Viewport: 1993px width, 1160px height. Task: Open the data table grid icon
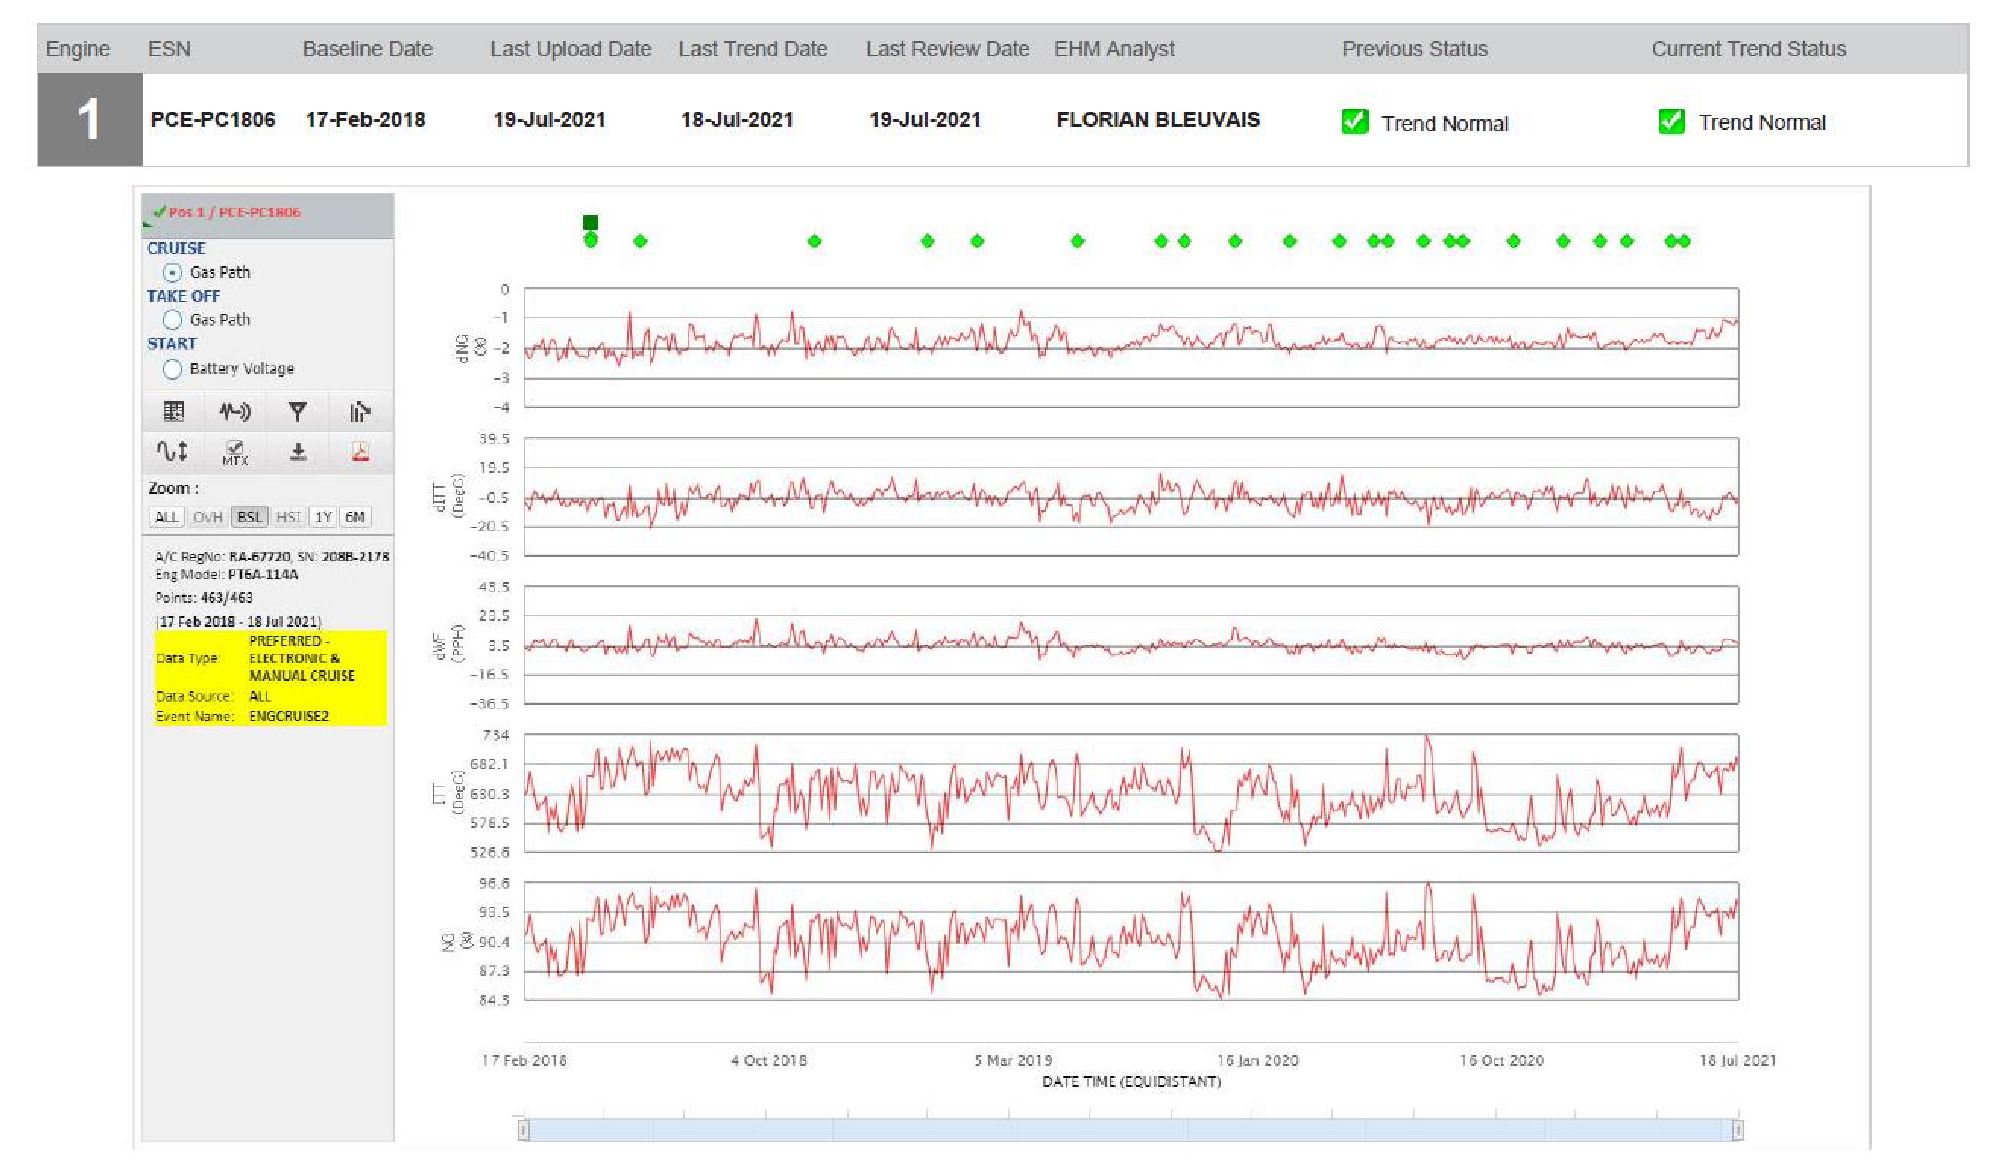pos(174,411)
